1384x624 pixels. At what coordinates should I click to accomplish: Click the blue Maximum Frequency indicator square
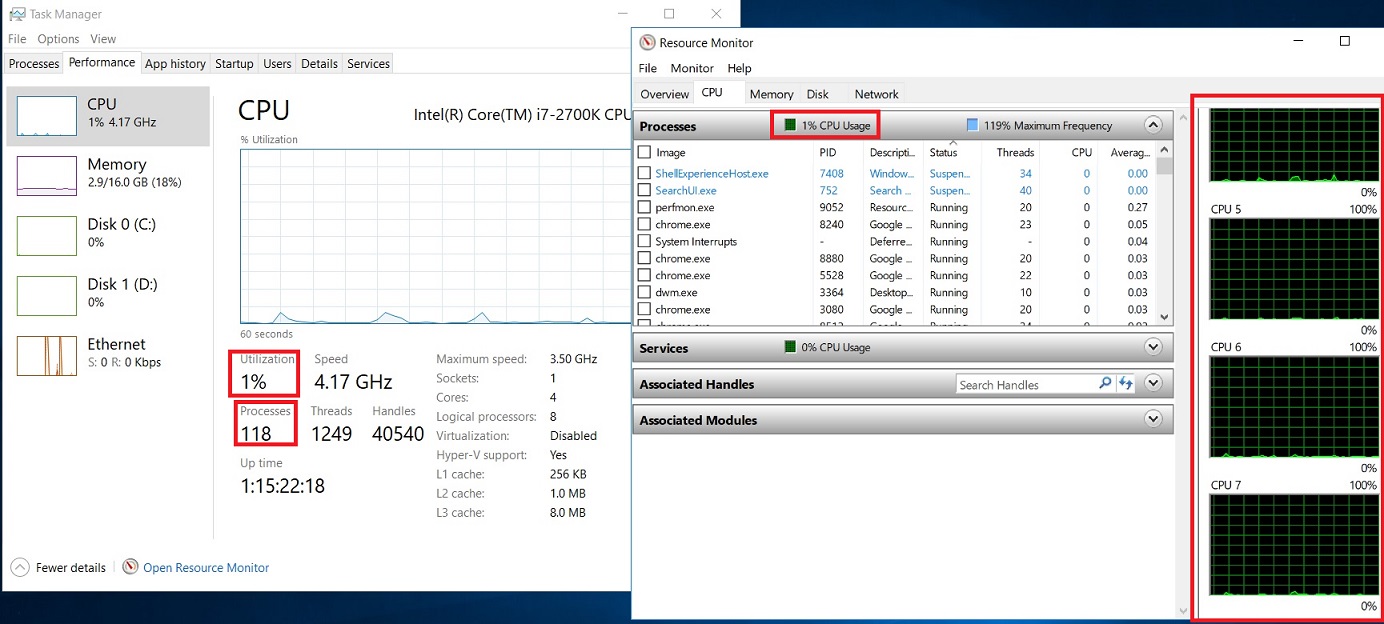(x=972, y=126)
